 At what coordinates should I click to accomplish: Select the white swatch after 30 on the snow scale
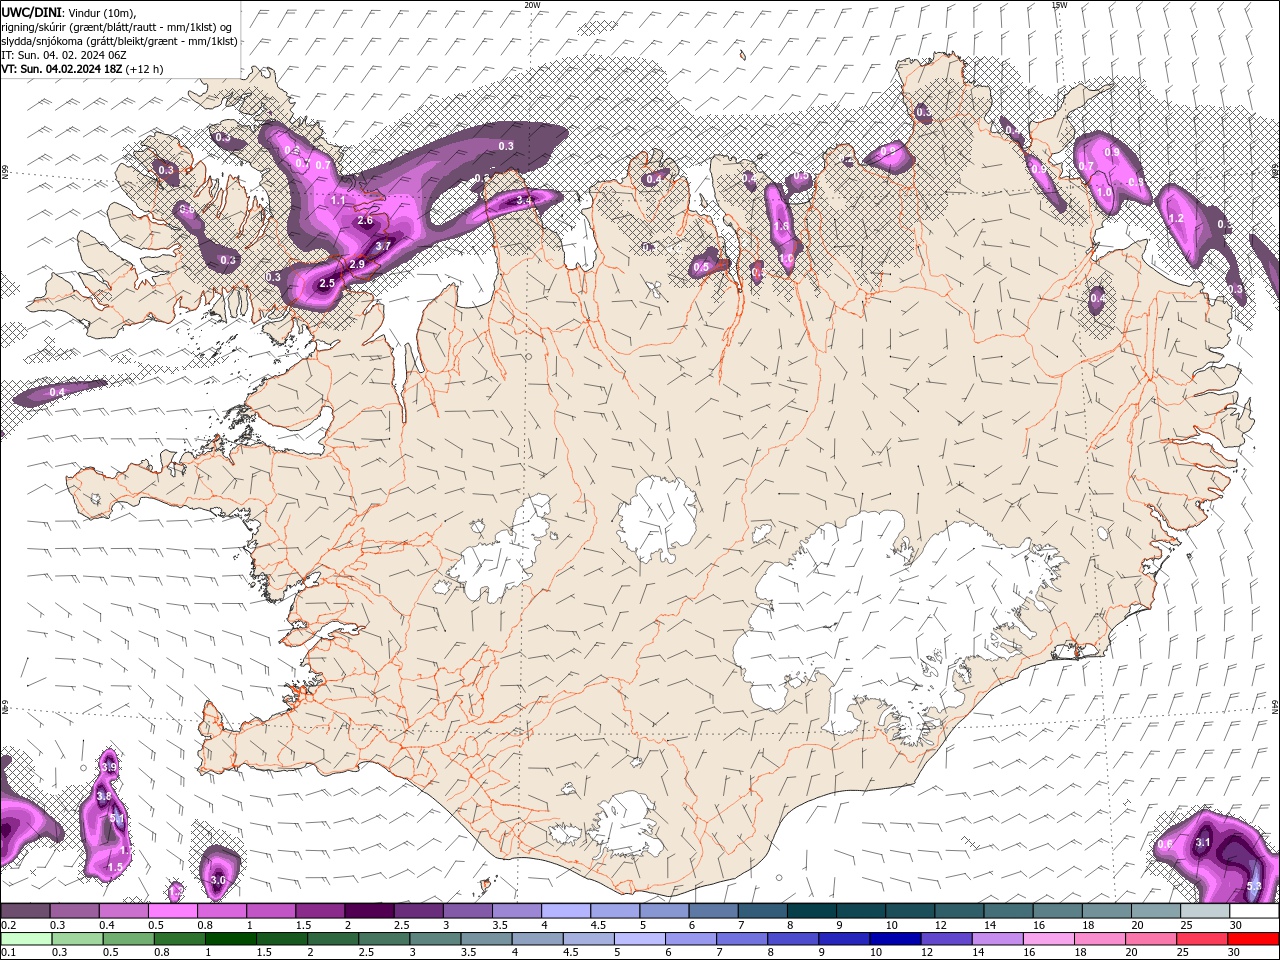point(1255,911)
